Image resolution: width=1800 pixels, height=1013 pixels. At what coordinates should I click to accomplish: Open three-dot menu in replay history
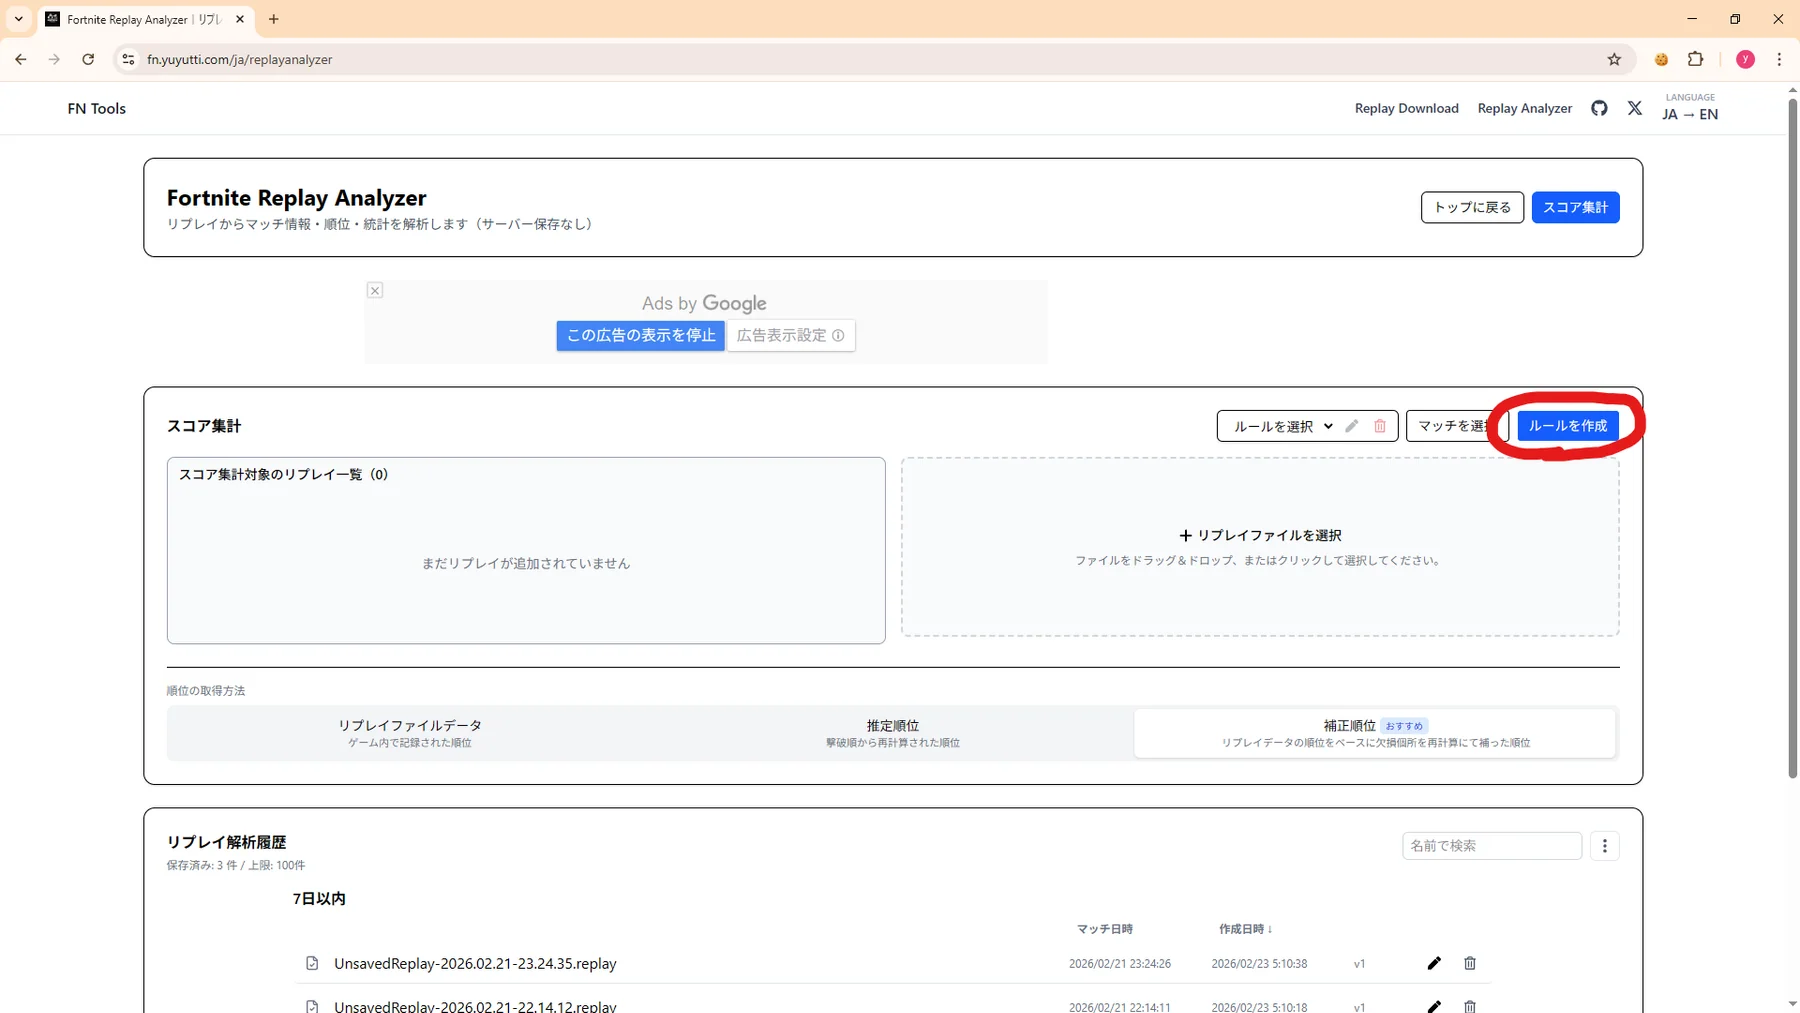click(x=1604, y=846)
